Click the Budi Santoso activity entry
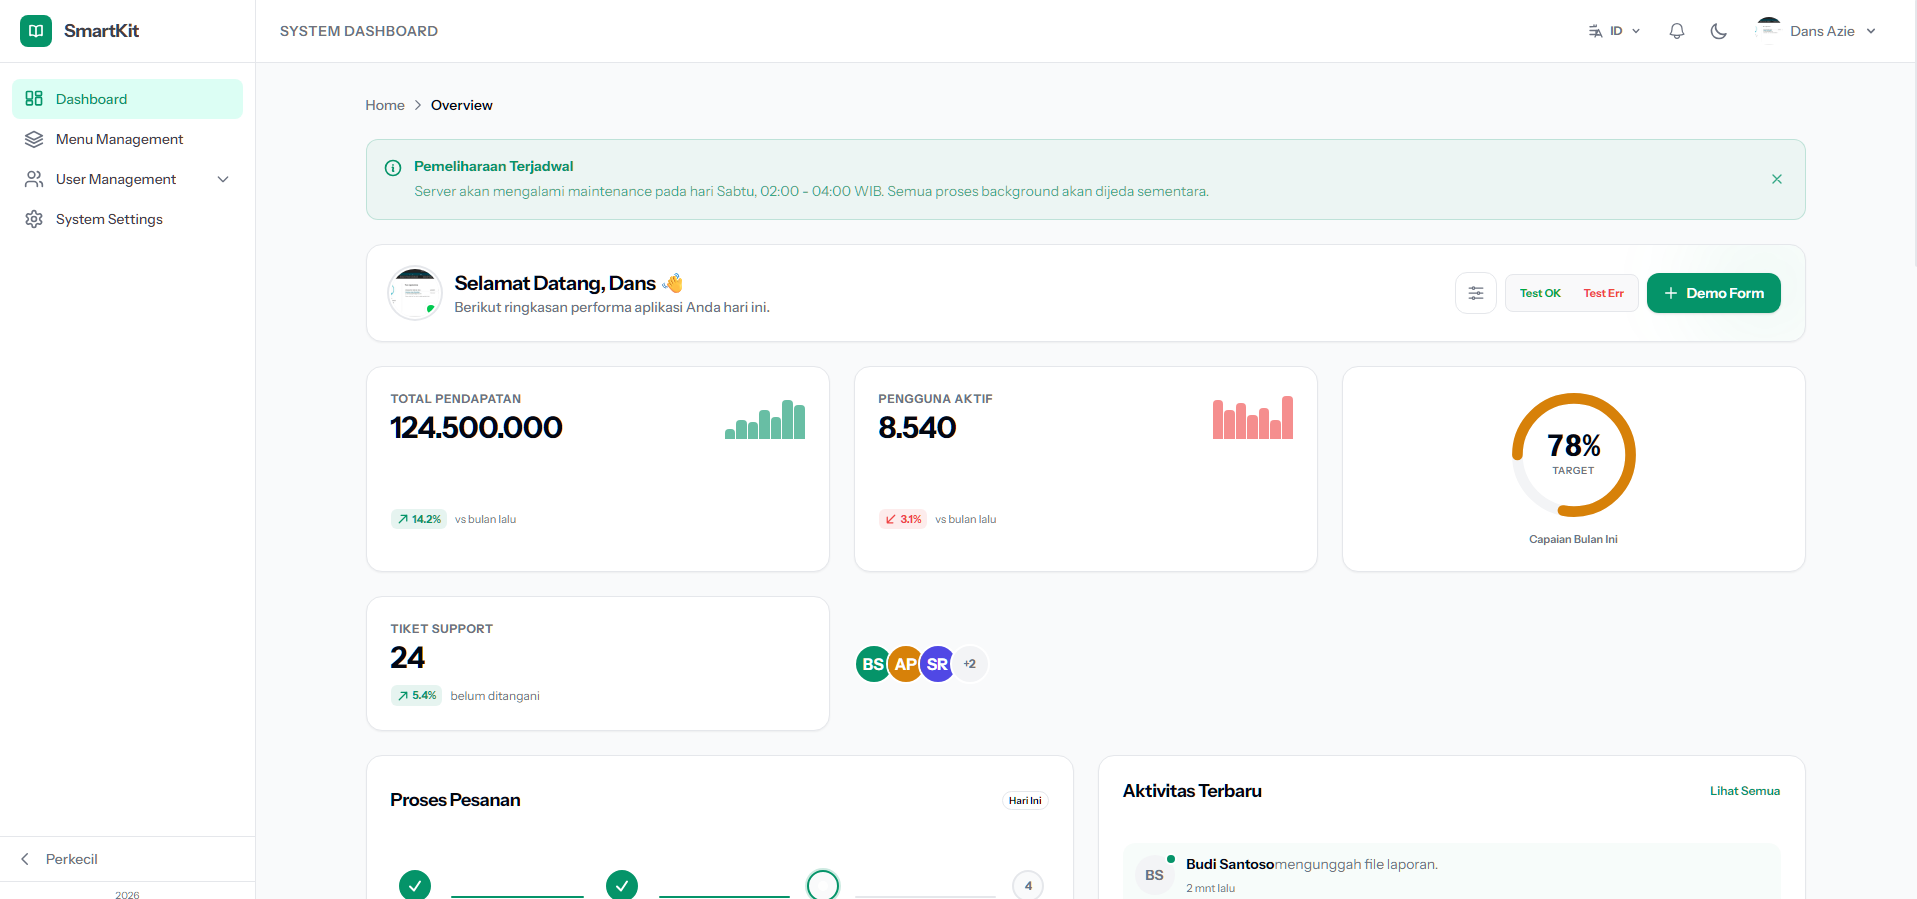 click(x=1452, y=872)
